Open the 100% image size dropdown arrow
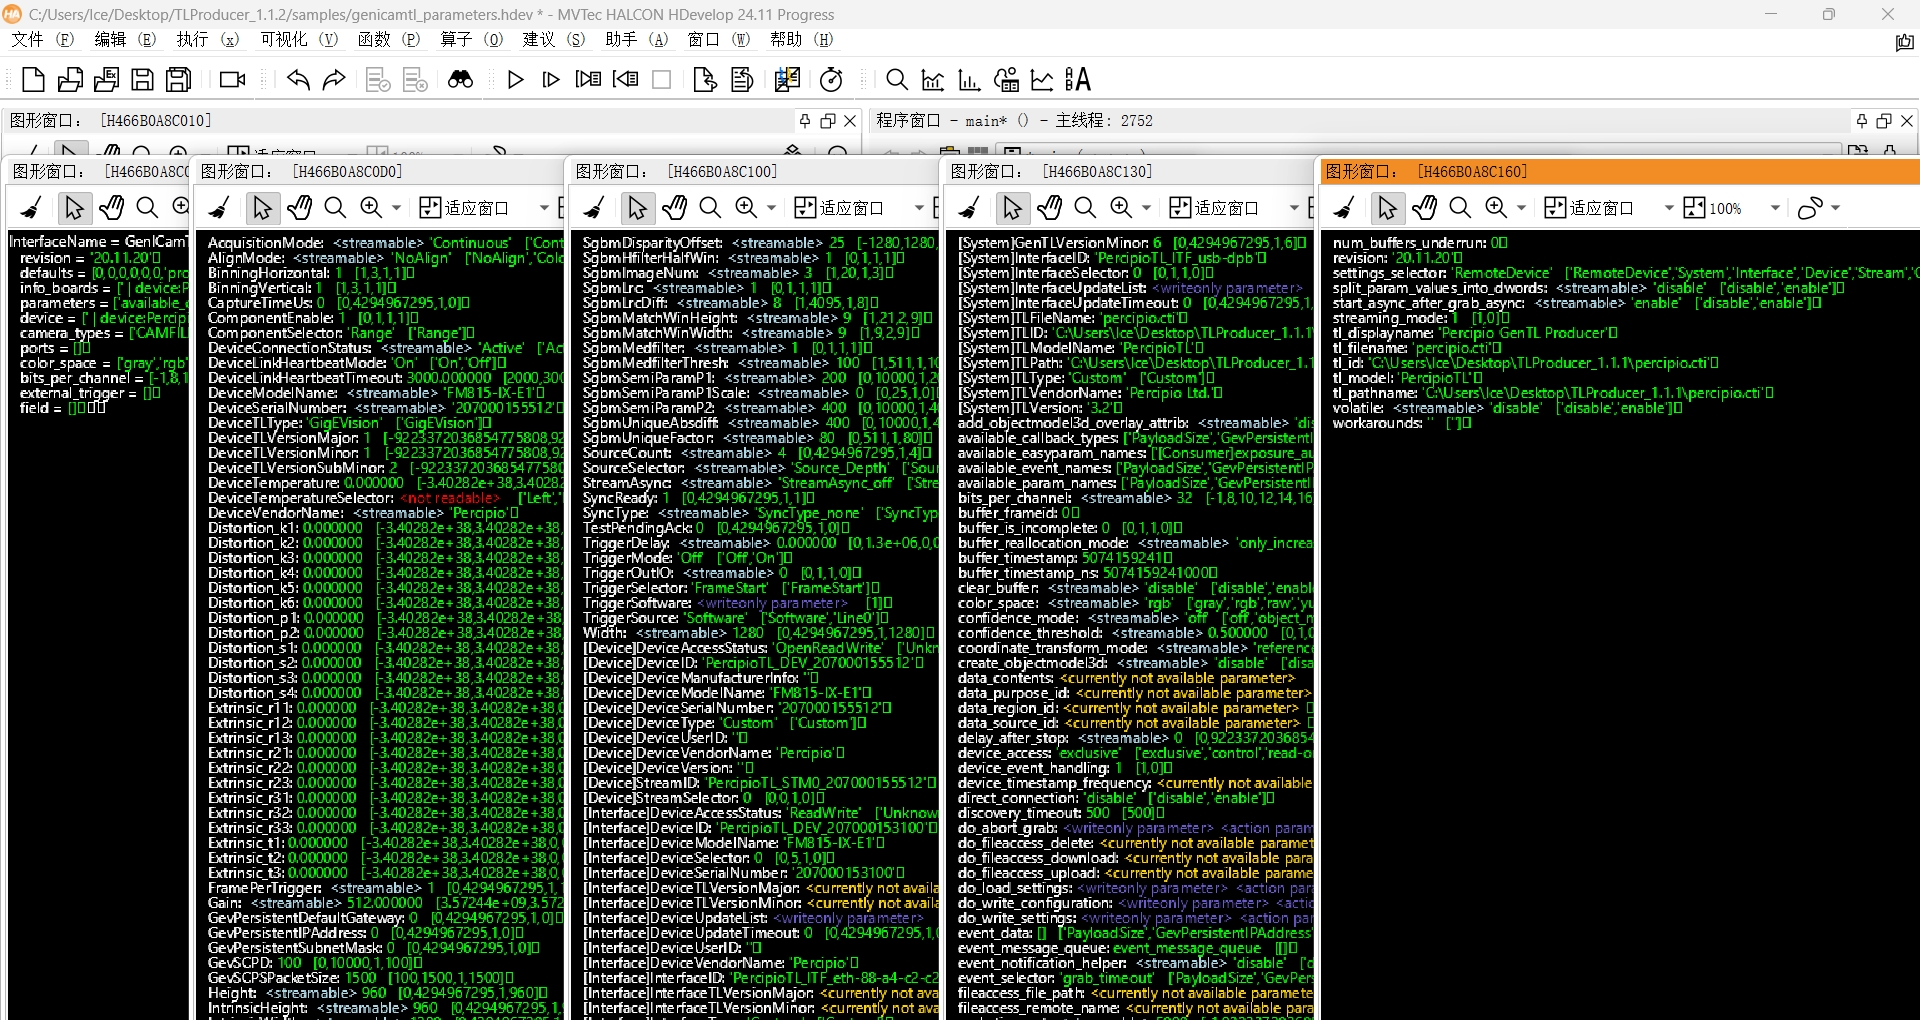 pos(1776,208)
